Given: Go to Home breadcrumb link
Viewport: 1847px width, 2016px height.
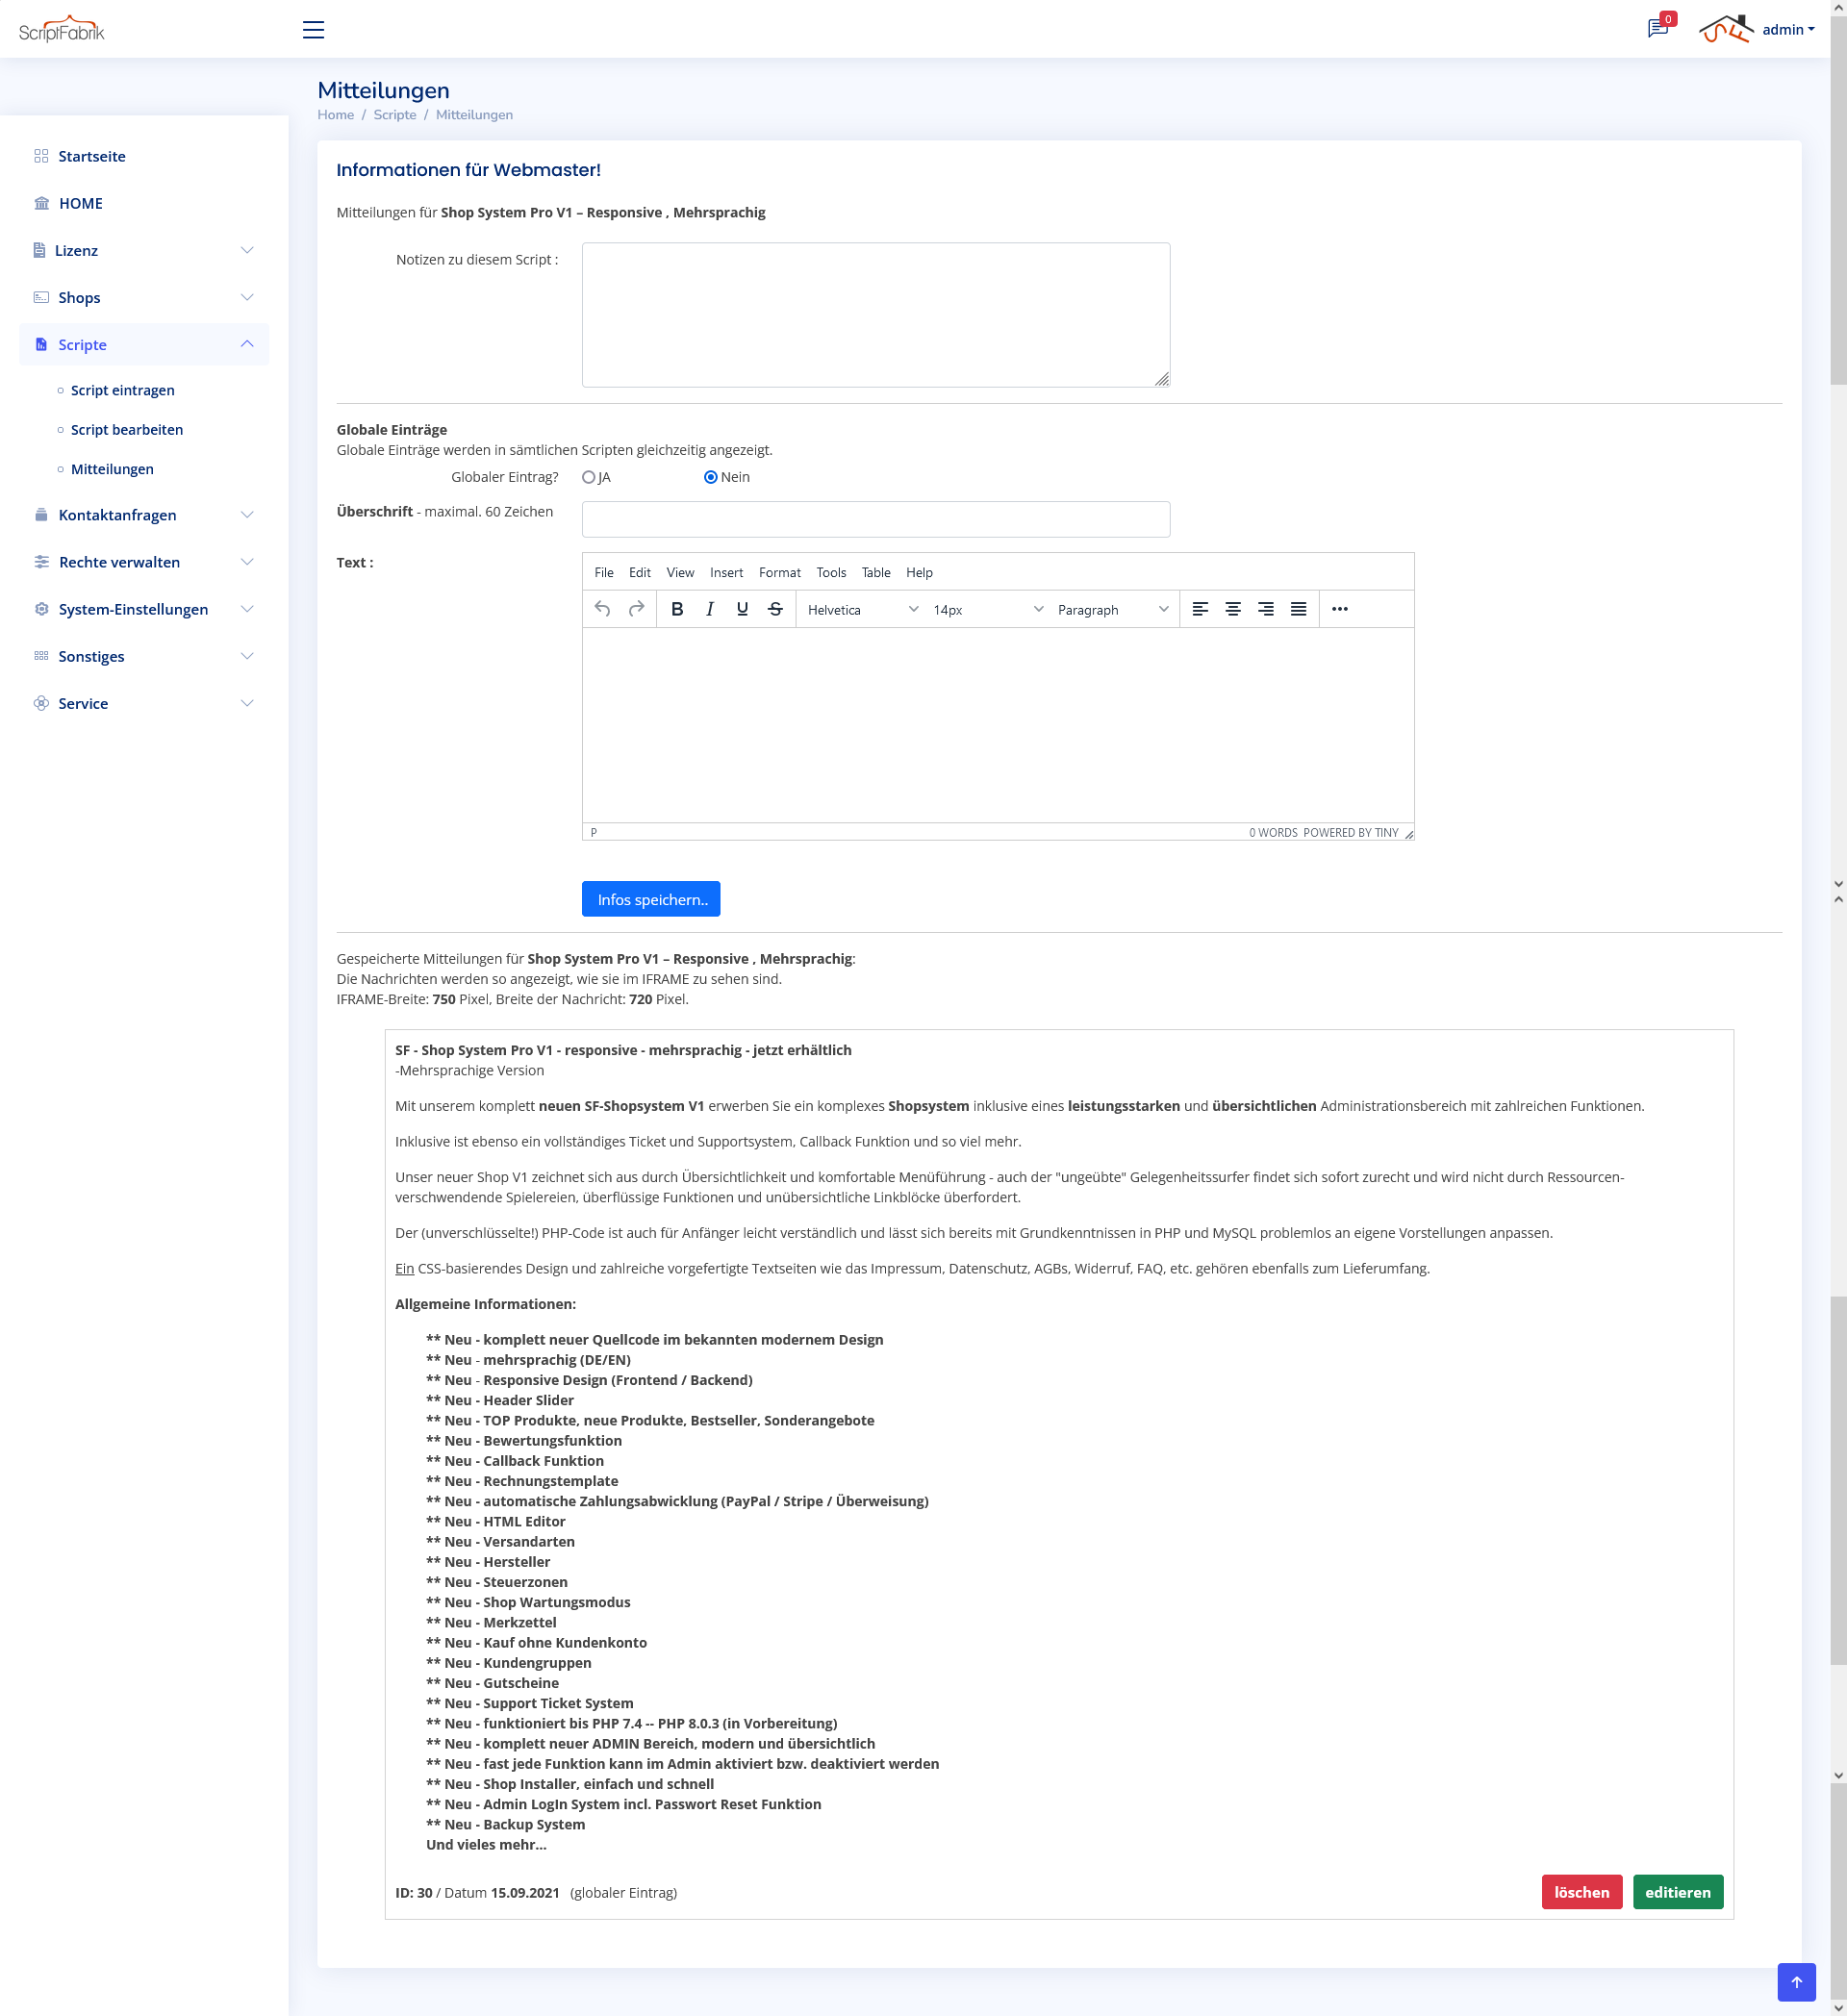Looking at the screenshot, I should (x=335, y=115).
